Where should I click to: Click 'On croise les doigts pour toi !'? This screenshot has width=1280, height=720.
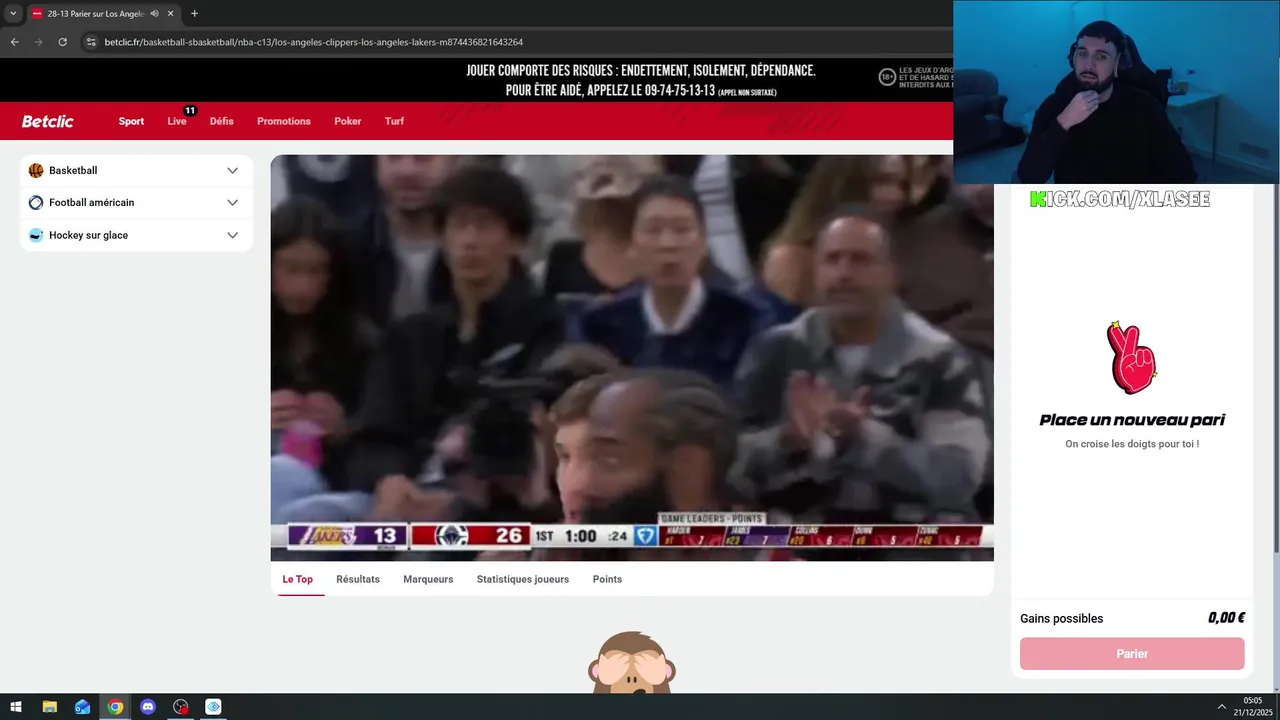pyautogui.click(x=1132, y=444)
